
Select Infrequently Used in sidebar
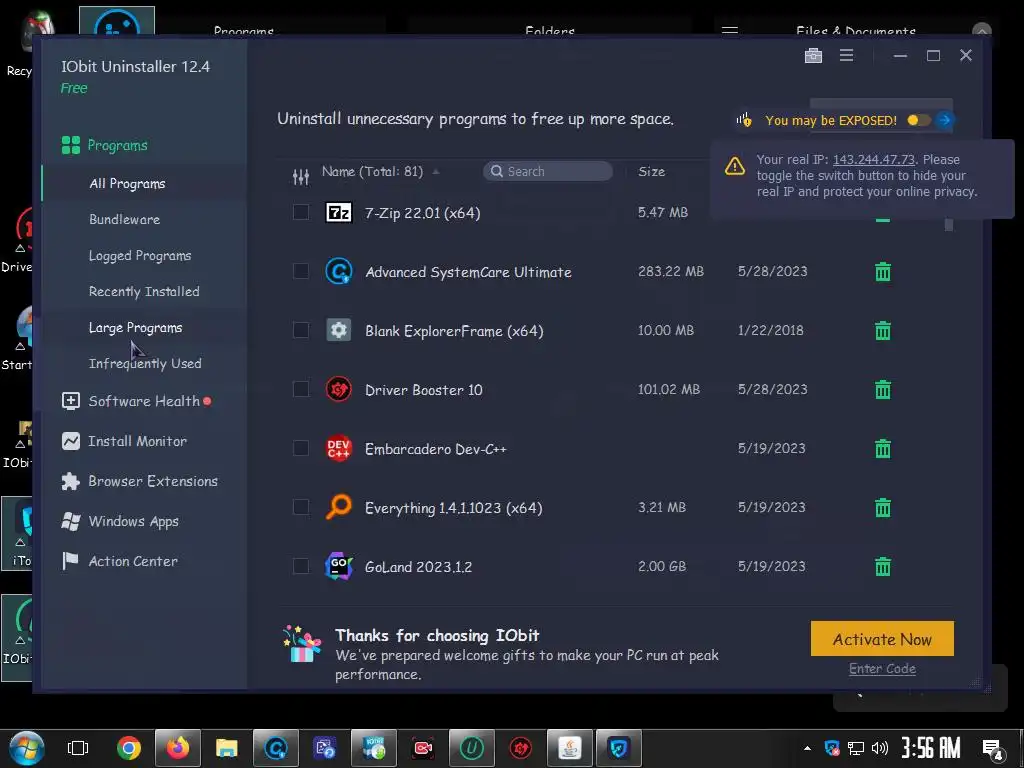(145, 363)
